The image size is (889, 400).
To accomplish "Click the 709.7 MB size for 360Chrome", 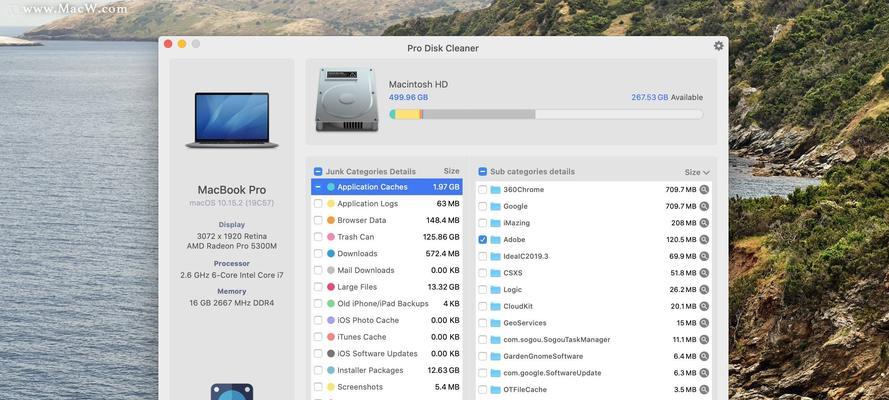I will pyautogui.click(x=681, y=190).
